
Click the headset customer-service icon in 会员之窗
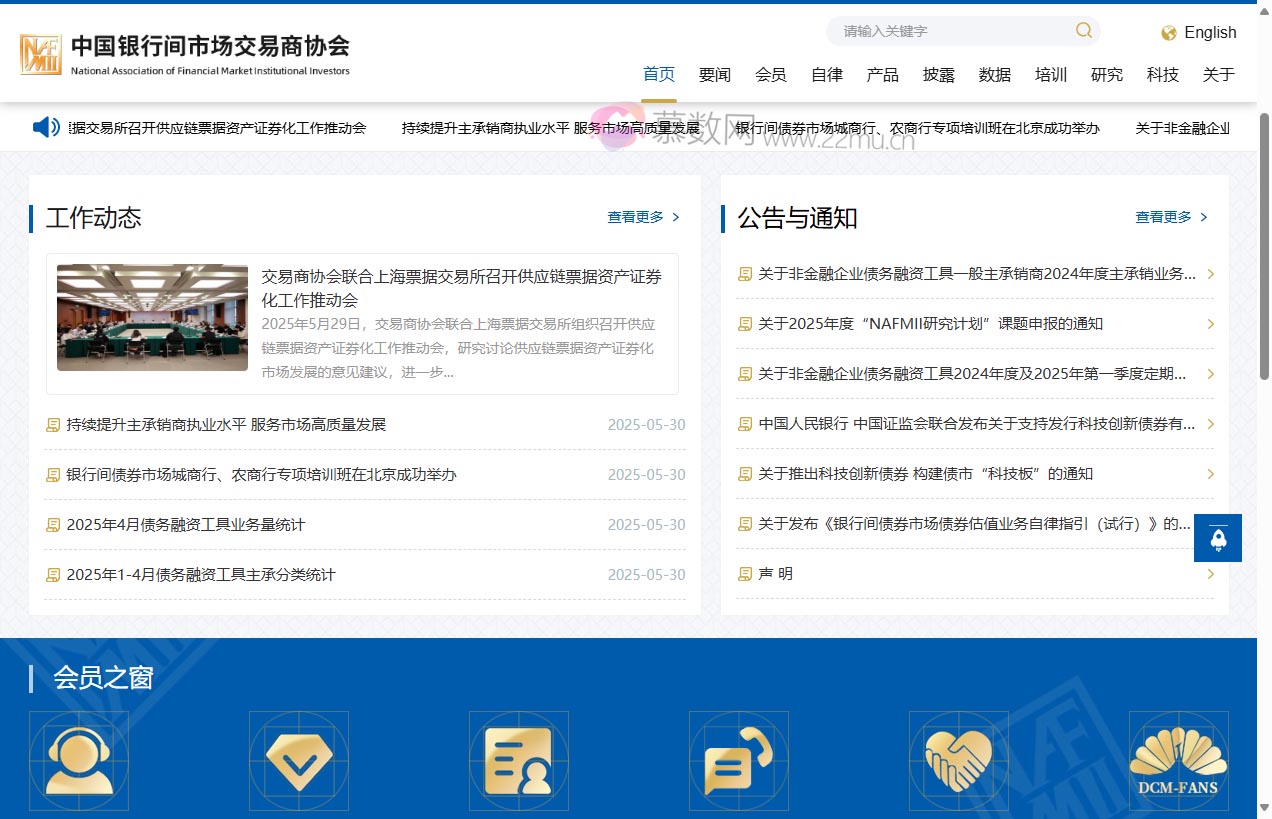(79, 761)
